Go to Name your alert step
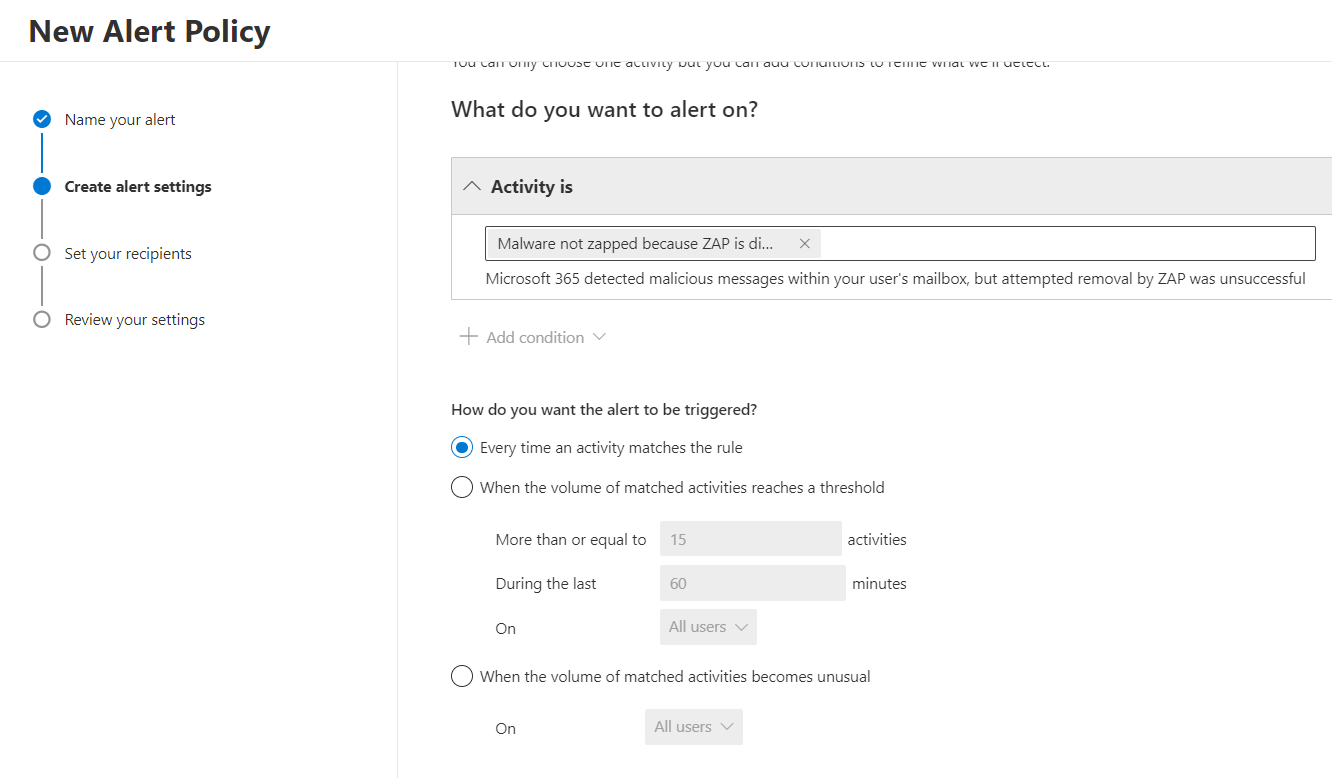 [120, 120]
